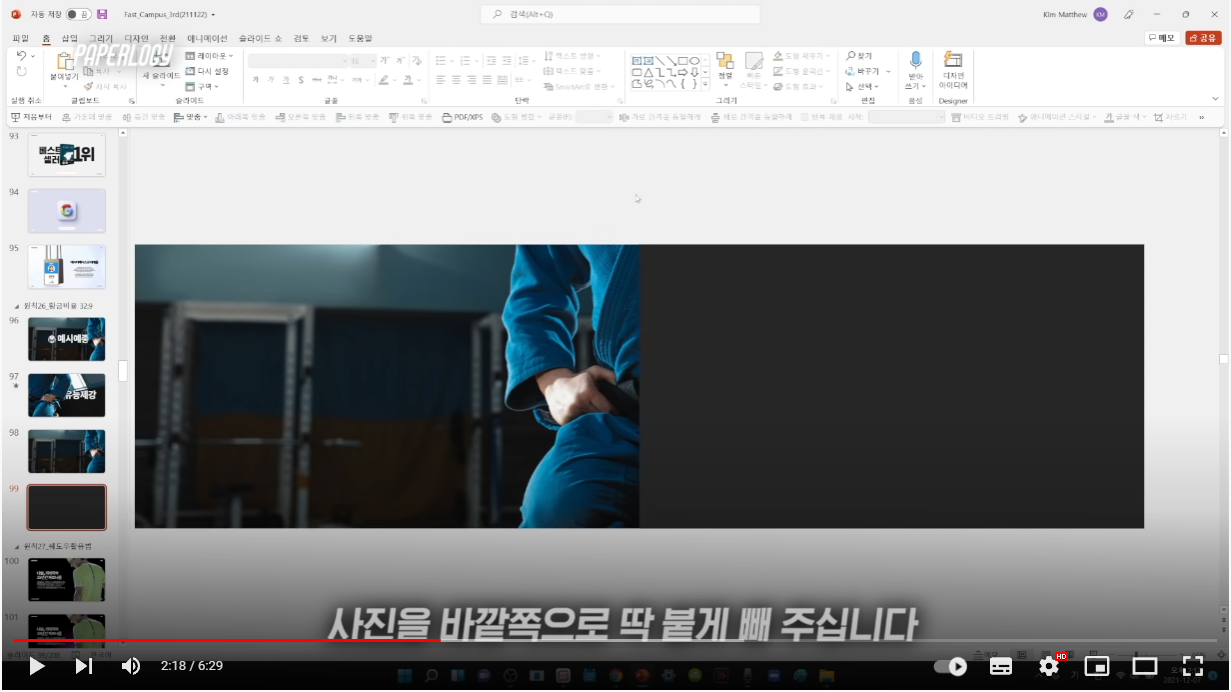Toggle subtitles with the captions icon
Image resolution: width=1231 pixels, height=692 pixels.
click(1001, 666)
